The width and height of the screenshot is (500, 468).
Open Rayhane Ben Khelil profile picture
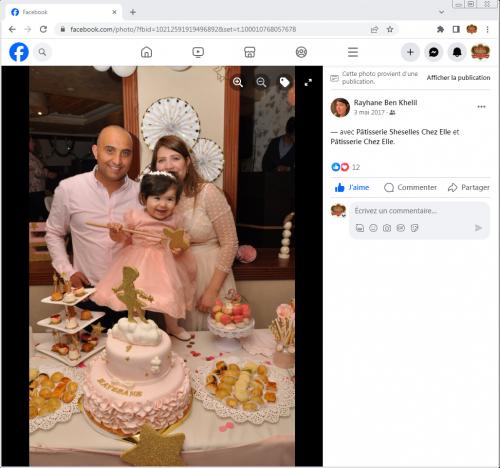(340, 108)
